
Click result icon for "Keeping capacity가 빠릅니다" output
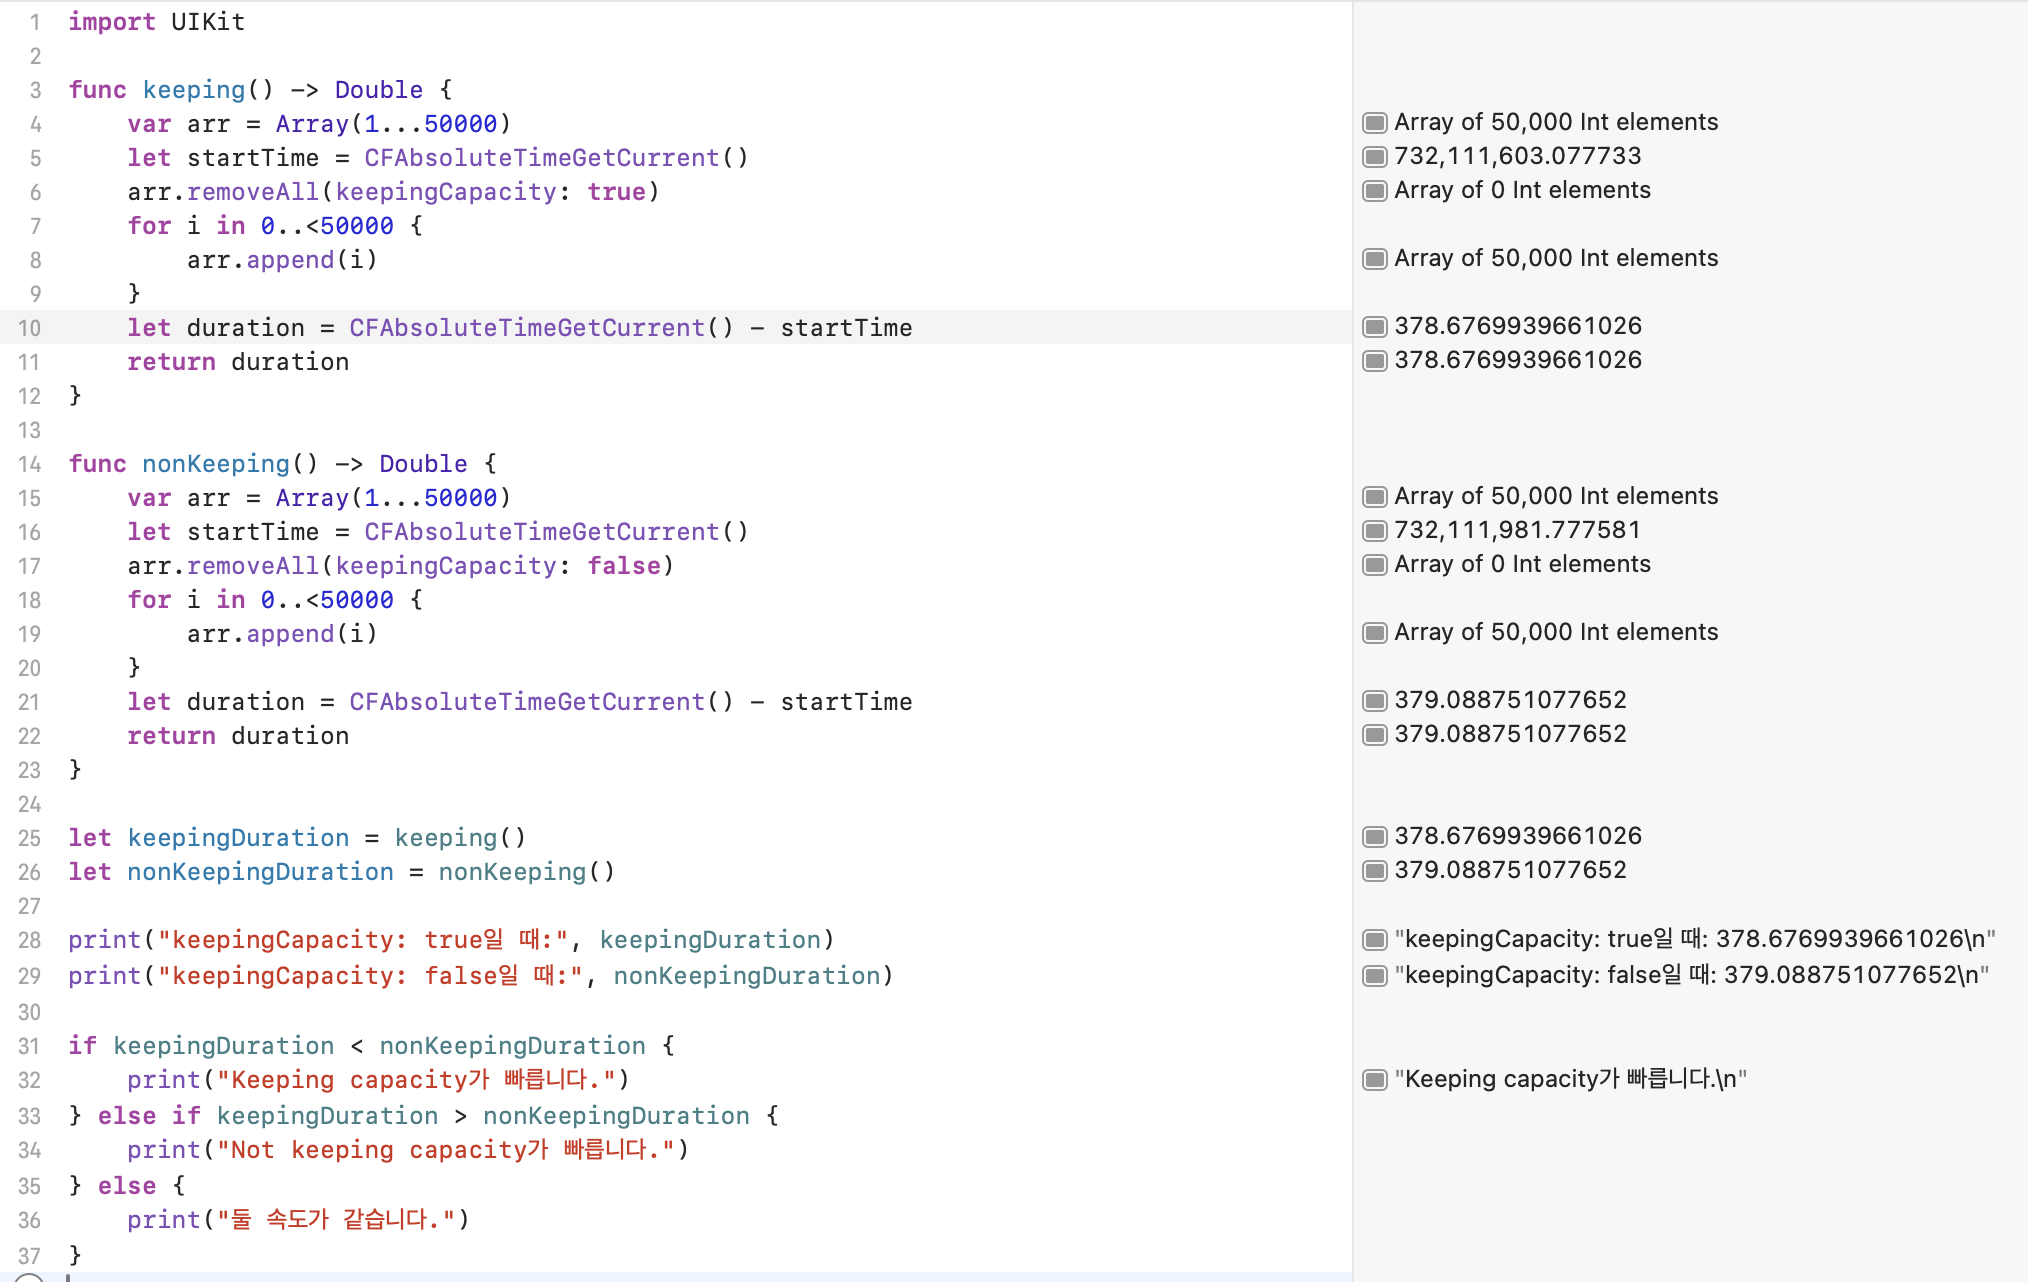pyautogui.click(x=1375, y=1080)
